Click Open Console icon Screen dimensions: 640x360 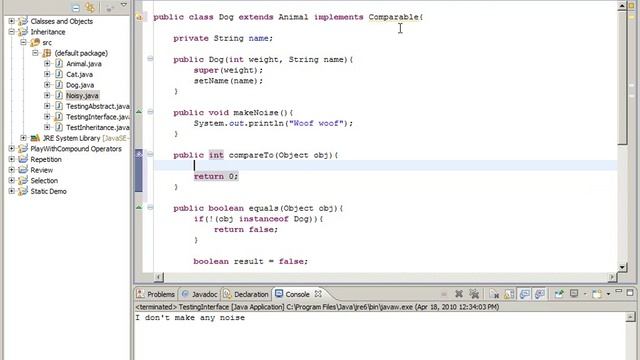point(597,294)
